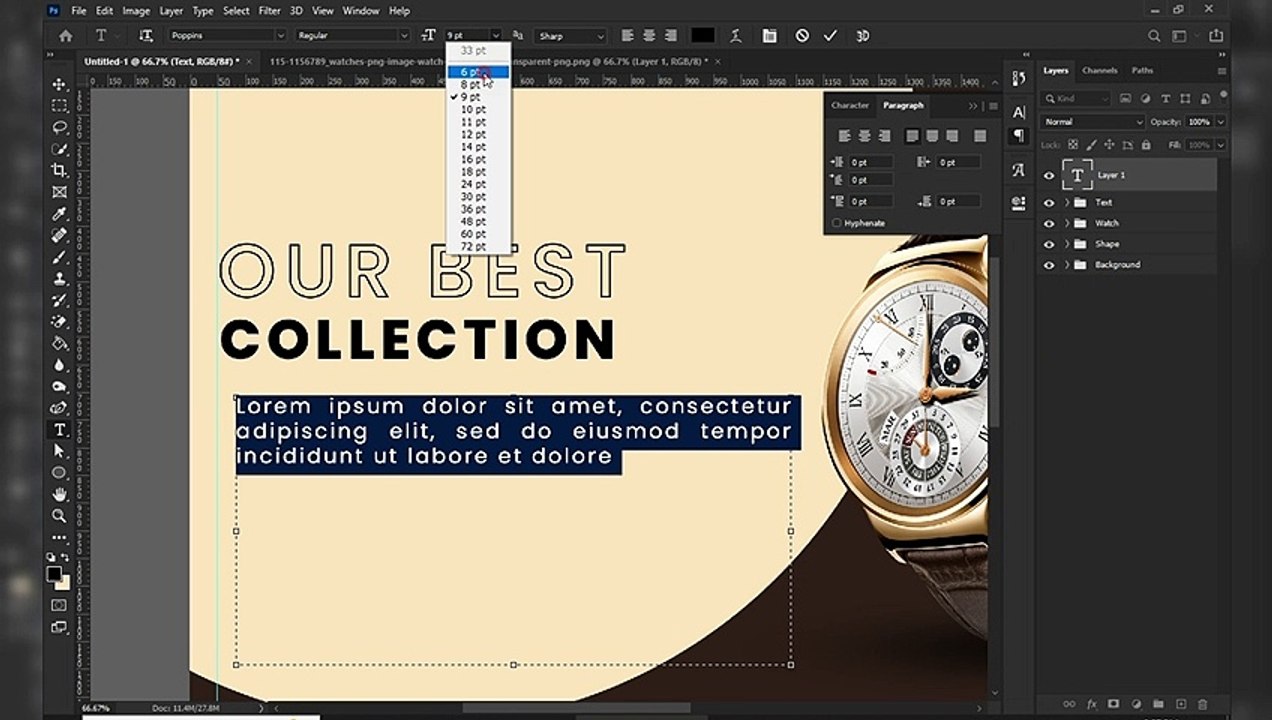Image resolution: width=1272 pixels, height=720 pixels.
Task: Click the background color swatch in toolbar
Action: click(63, 582)
